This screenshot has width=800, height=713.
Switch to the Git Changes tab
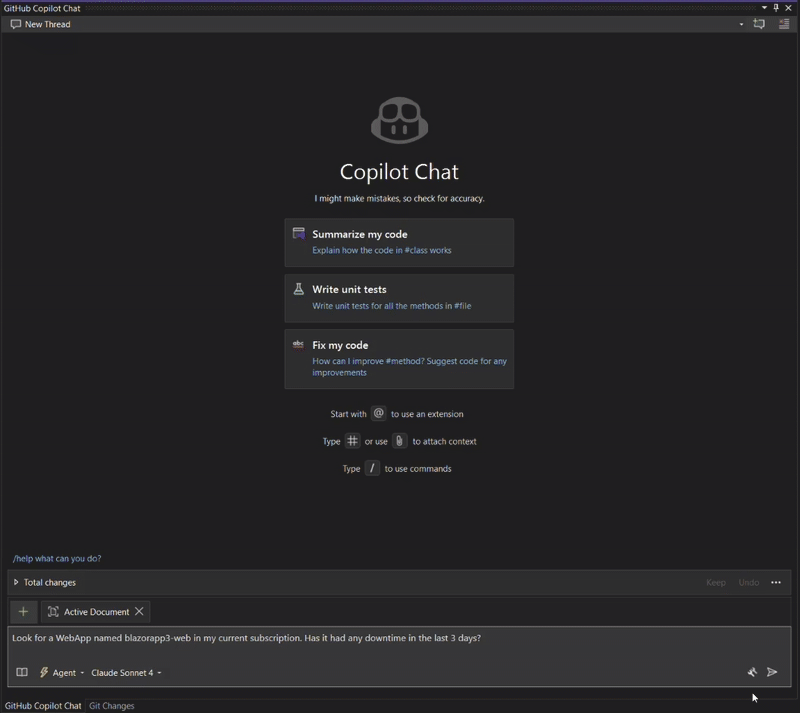coord(111,705)
